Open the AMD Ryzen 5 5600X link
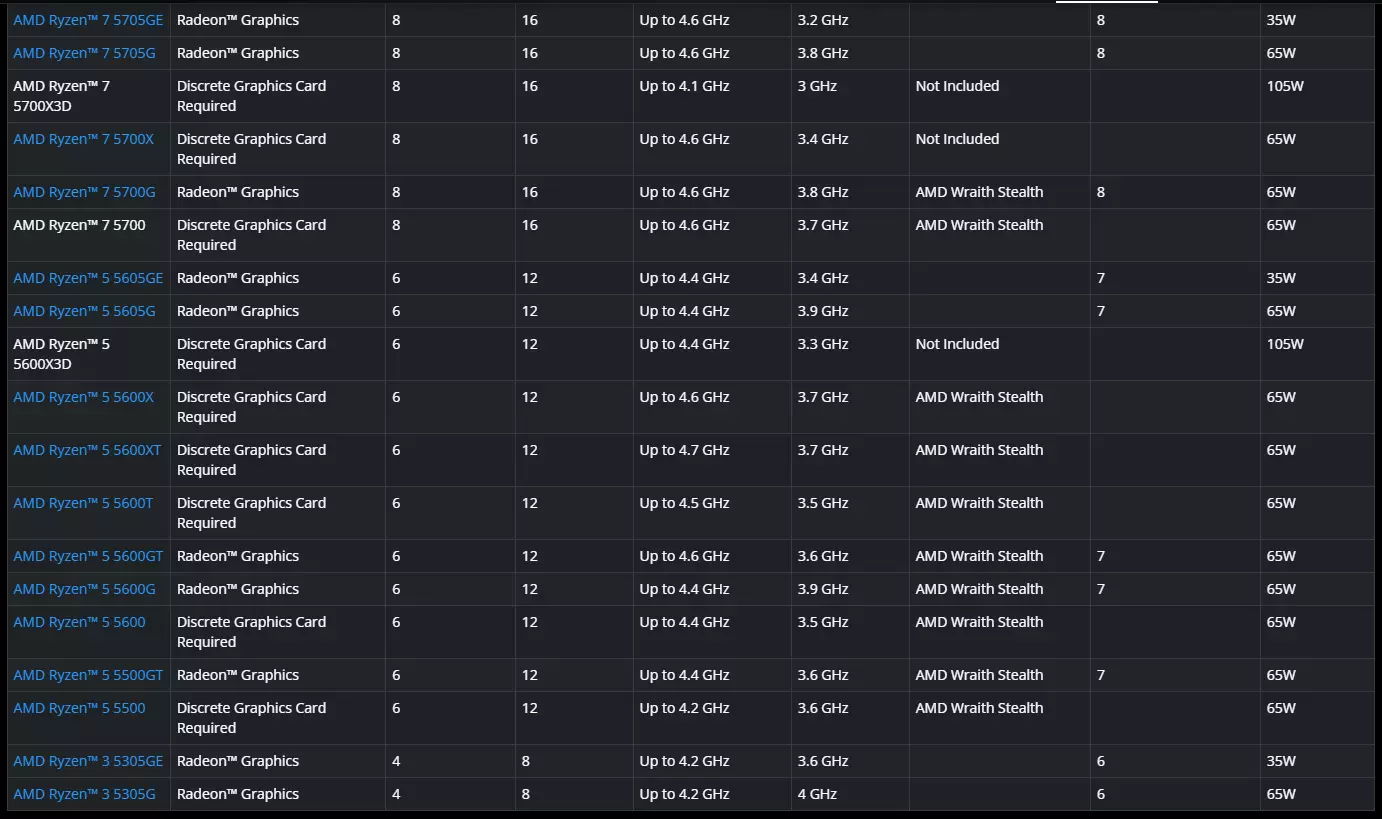Screen dimensions: 1382x819 [84, 397]
